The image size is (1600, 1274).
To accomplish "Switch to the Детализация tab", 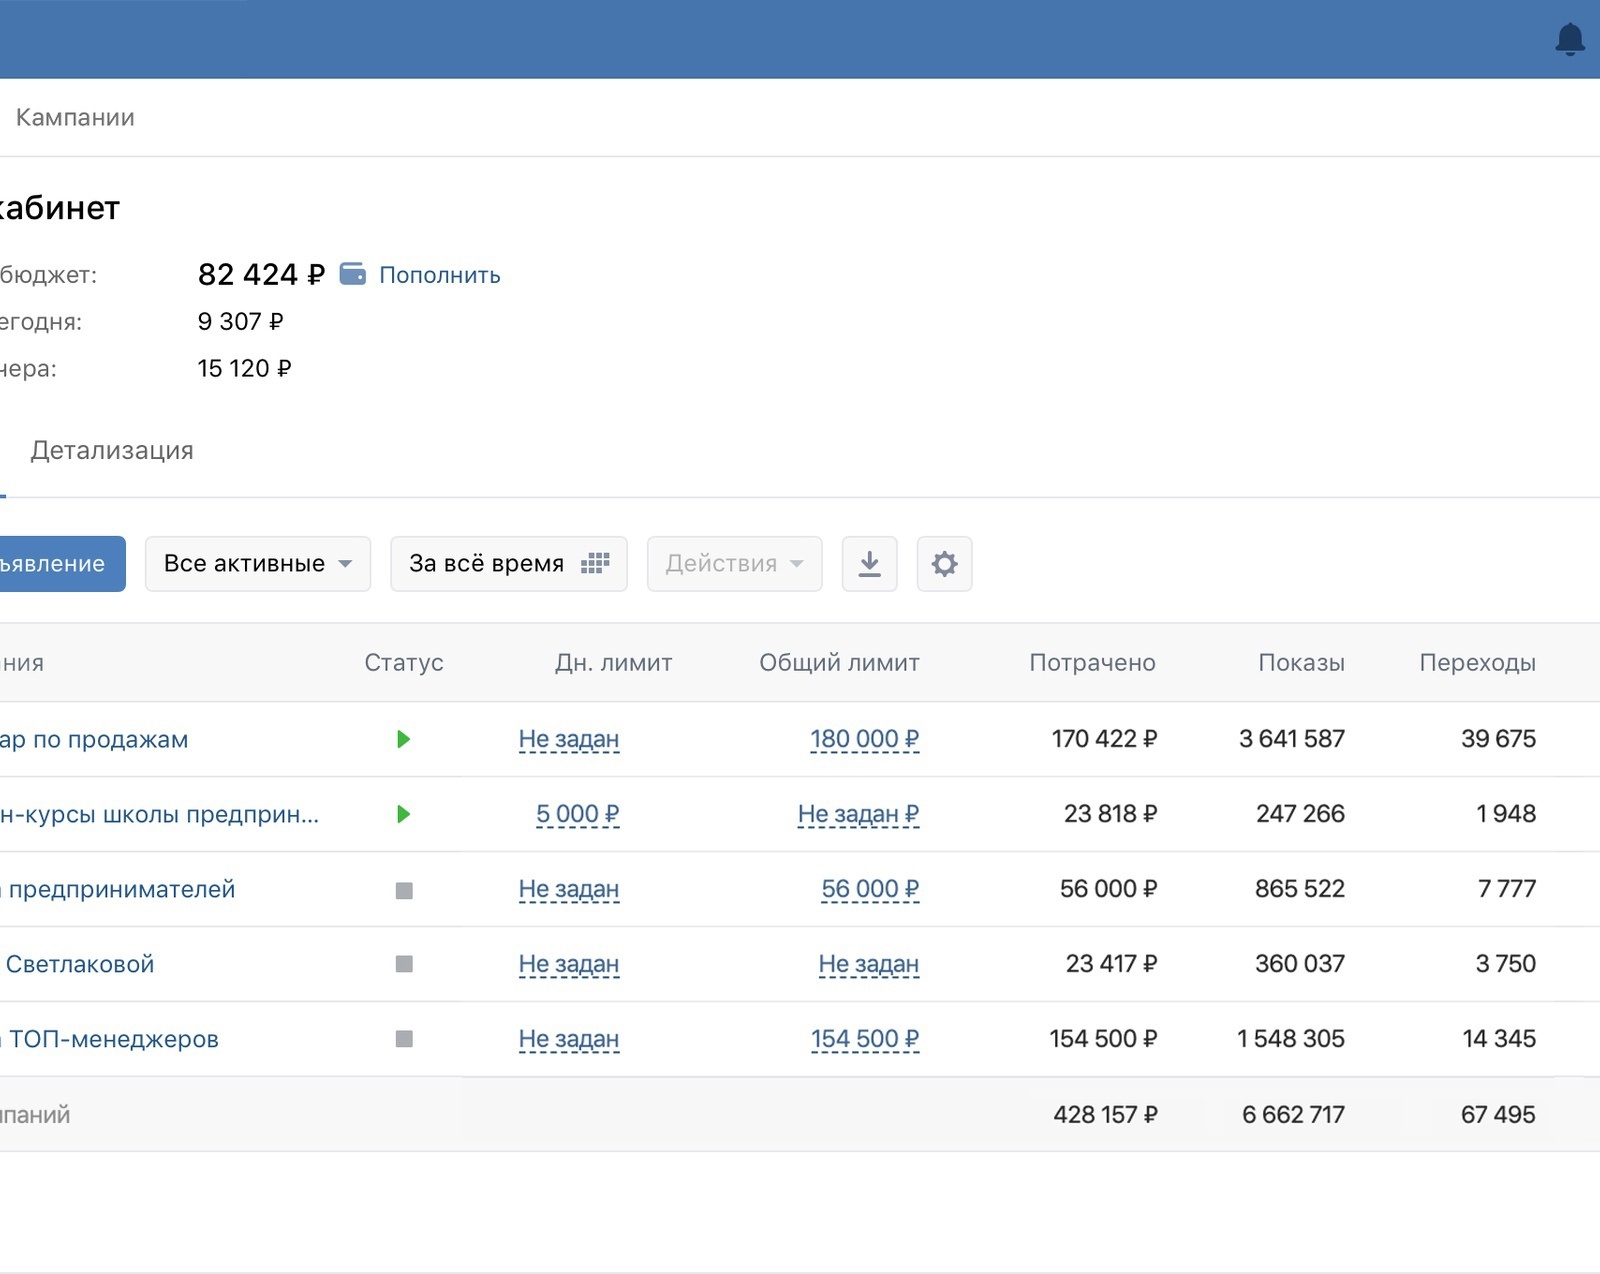I will [112, 450].
